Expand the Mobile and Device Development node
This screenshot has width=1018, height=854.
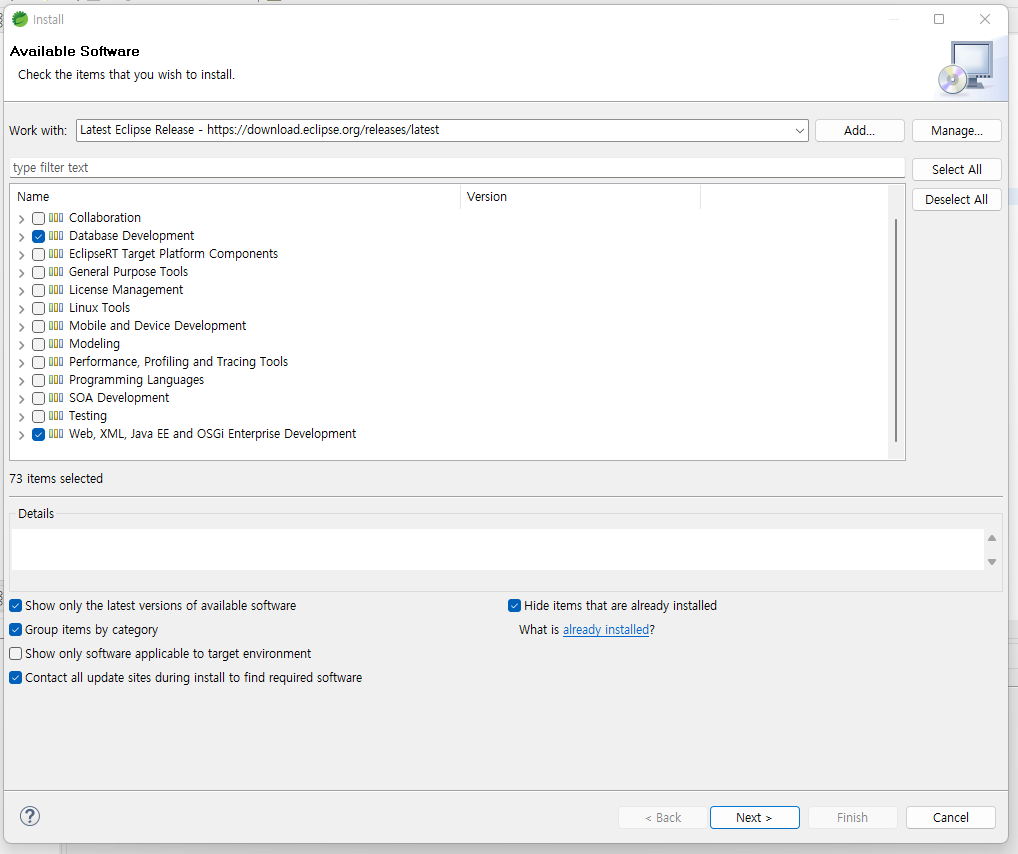pyautogui.click(x=21, y=327)
